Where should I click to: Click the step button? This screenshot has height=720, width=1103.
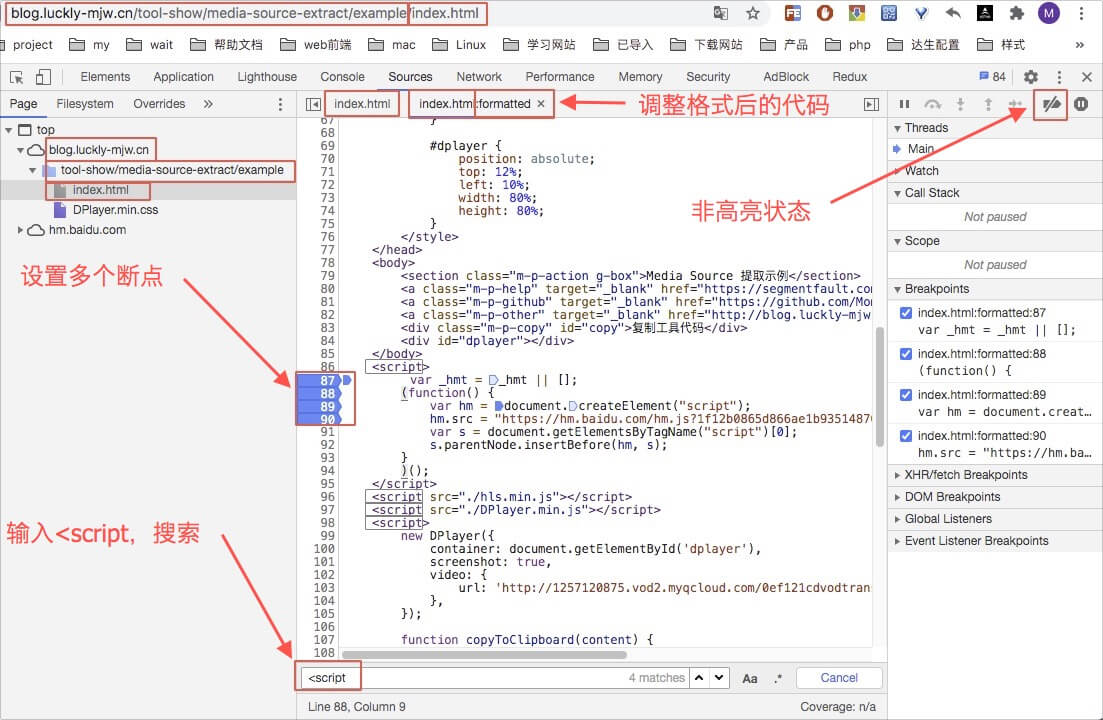[x=1016, y=104]
